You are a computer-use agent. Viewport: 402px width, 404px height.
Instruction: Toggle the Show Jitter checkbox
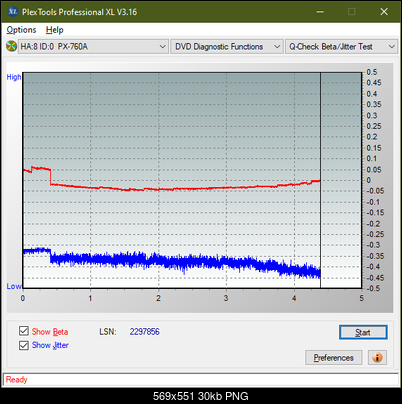(x=24, y=345)
